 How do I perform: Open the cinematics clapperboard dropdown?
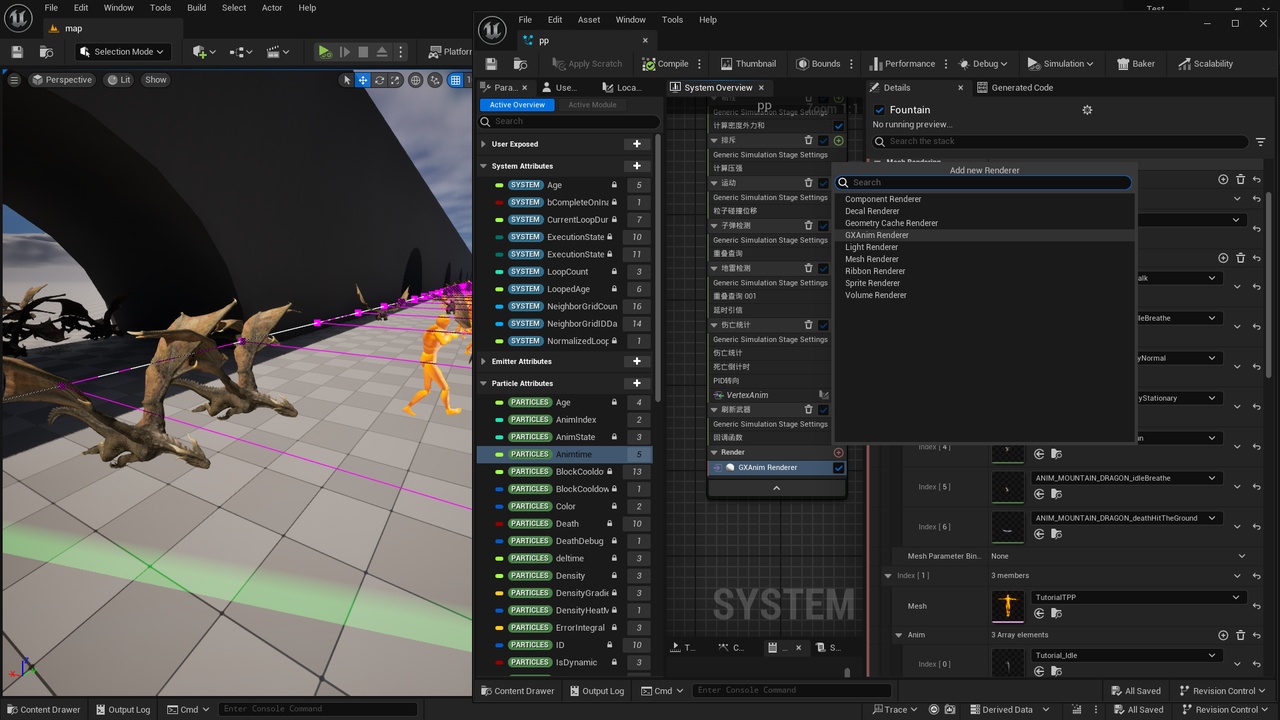[x=277, y=52]
